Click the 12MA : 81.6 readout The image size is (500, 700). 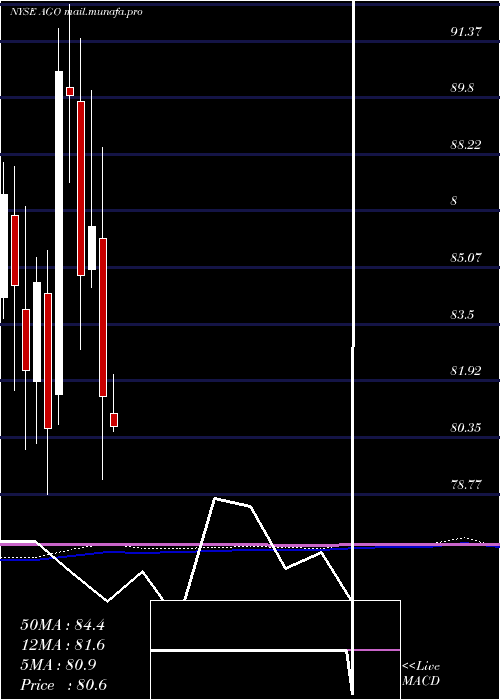coord(62,645)
